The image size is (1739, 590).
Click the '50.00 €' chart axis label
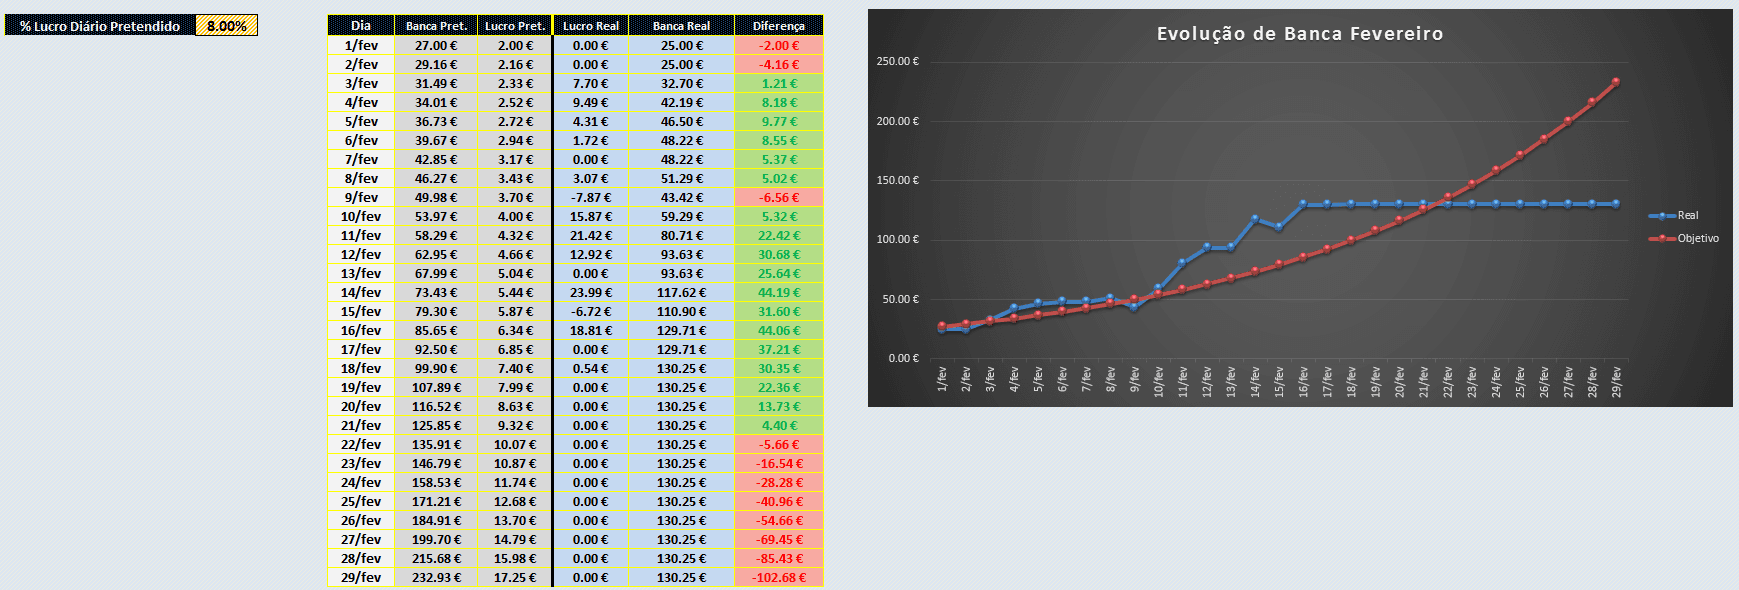(x=900, y=299)
